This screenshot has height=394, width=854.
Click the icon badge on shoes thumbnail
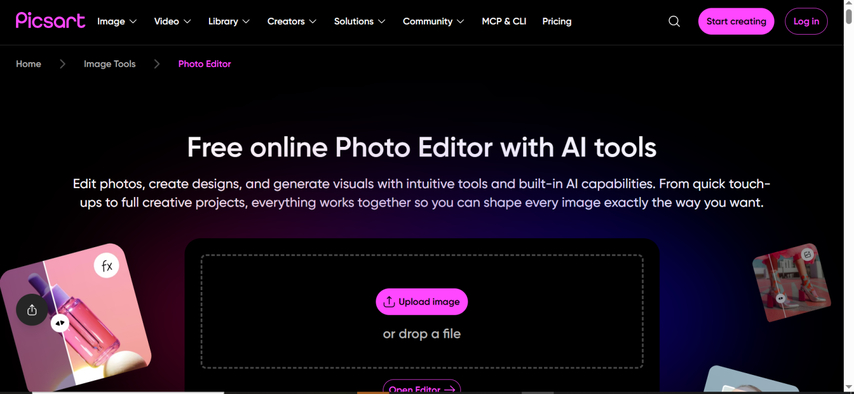tap(808, 254)
